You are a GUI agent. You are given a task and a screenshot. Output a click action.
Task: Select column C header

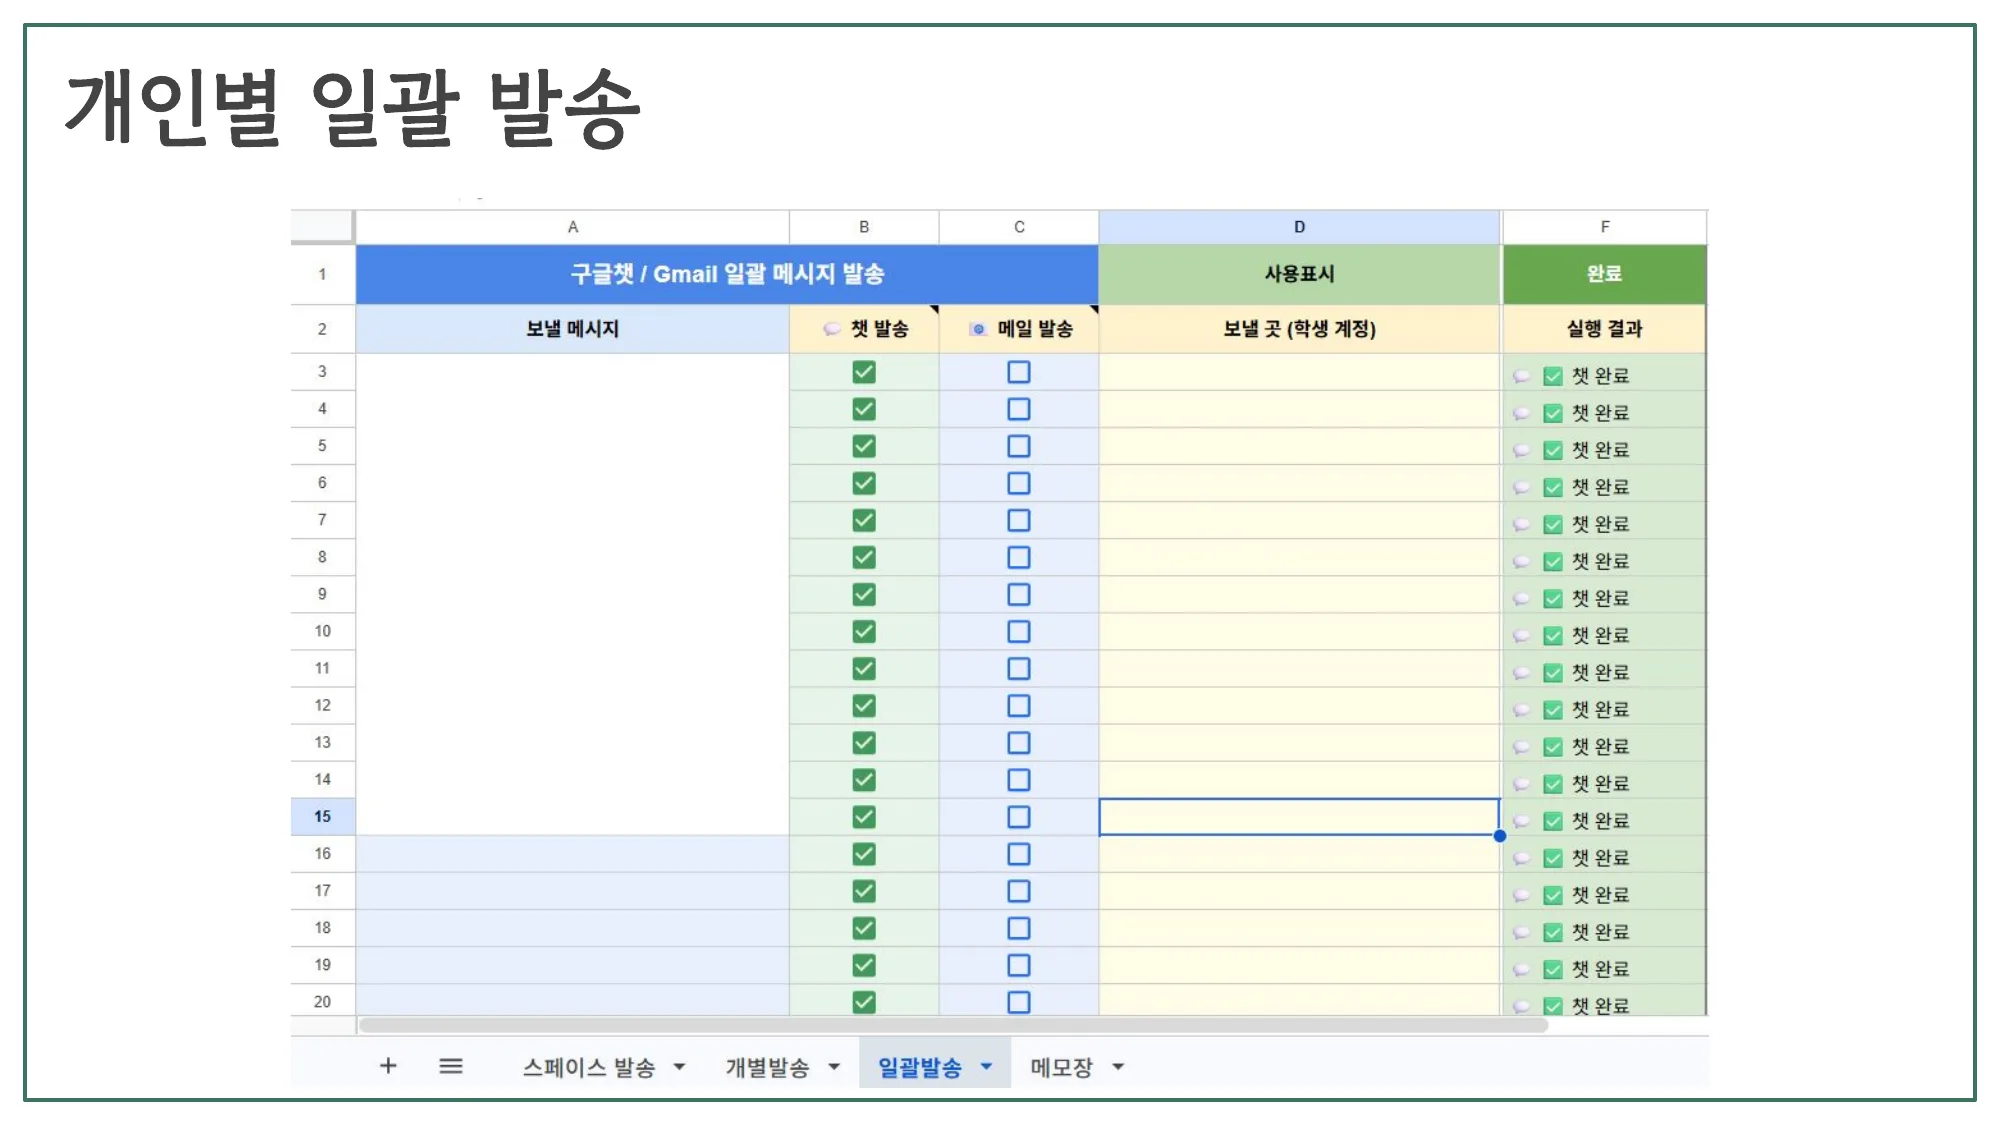tap(1019, 227)
